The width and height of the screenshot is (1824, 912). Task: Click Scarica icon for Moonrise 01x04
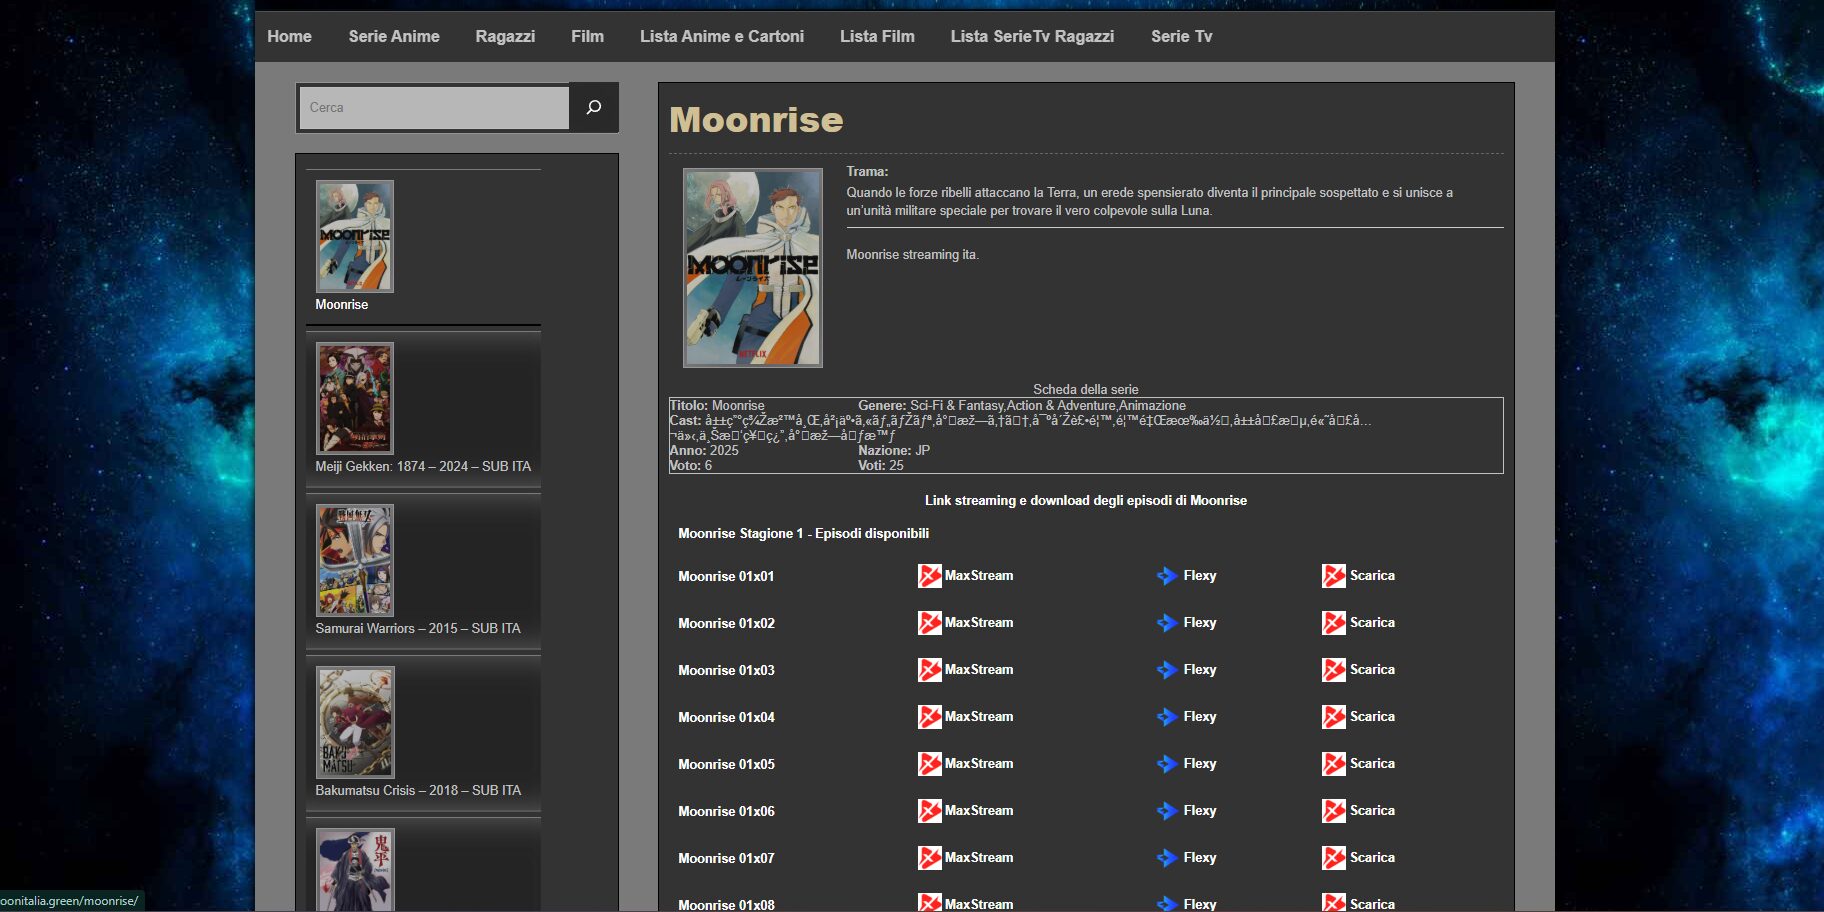(x=1334, y=717)
